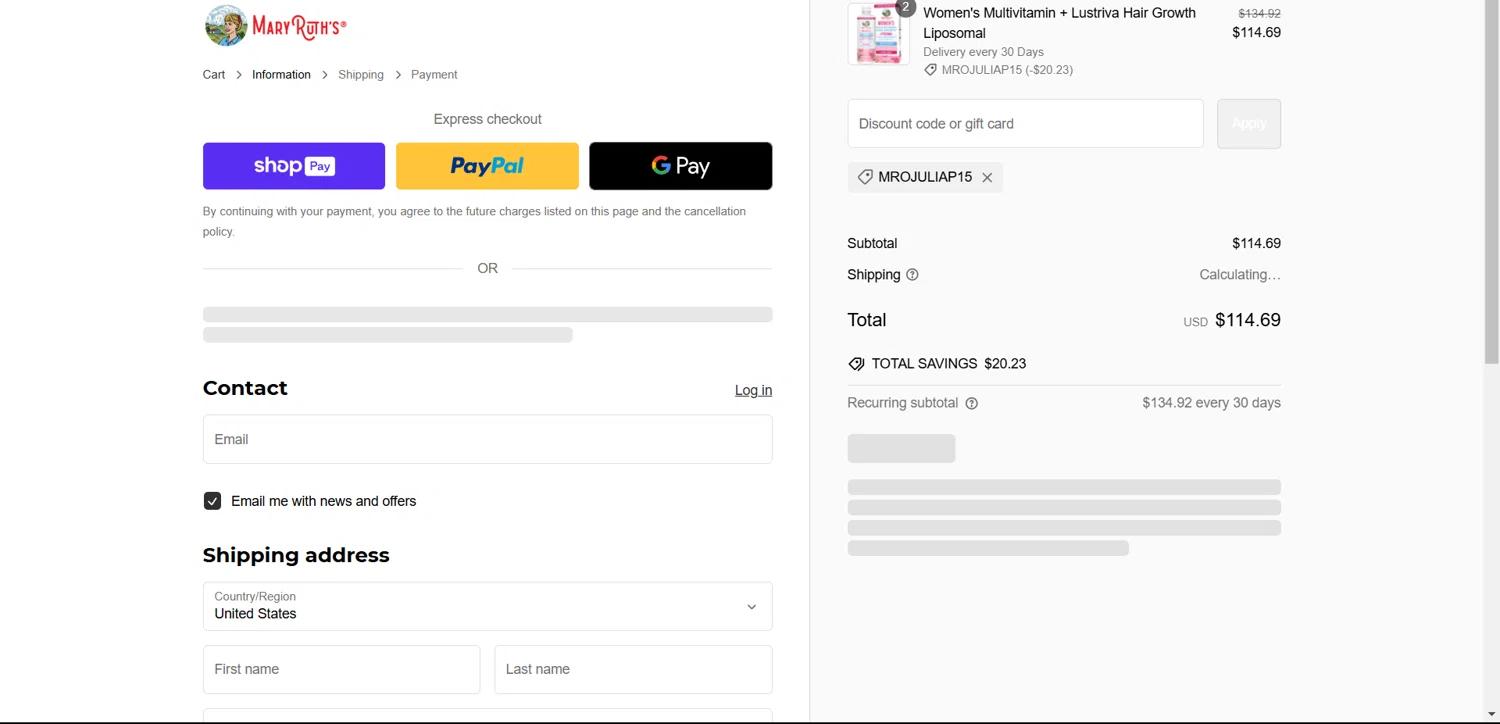The width and height of the screenshot is (1500, 724).
Task: Focus the First name field
Action: [x=341, y=669]
